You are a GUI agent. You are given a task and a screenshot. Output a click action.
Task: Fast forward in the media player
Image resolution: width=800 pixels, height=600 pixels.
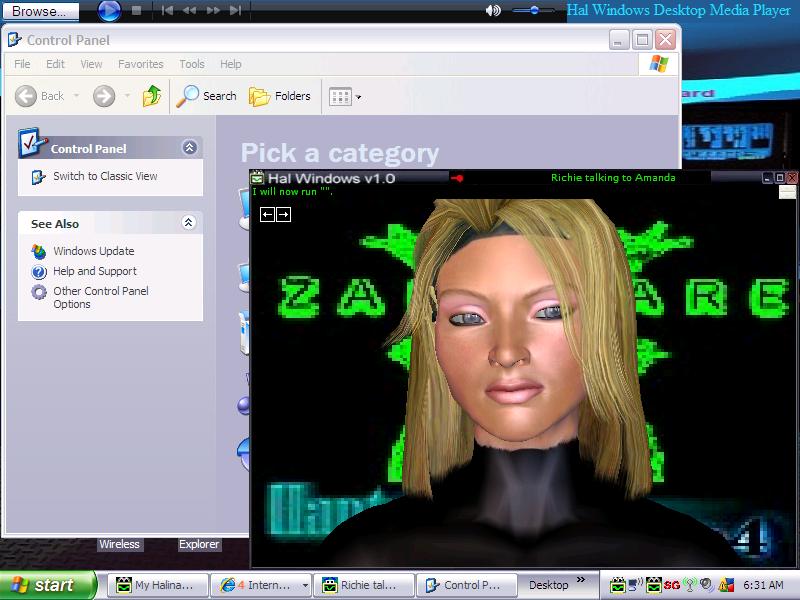[x=213, y=10]
